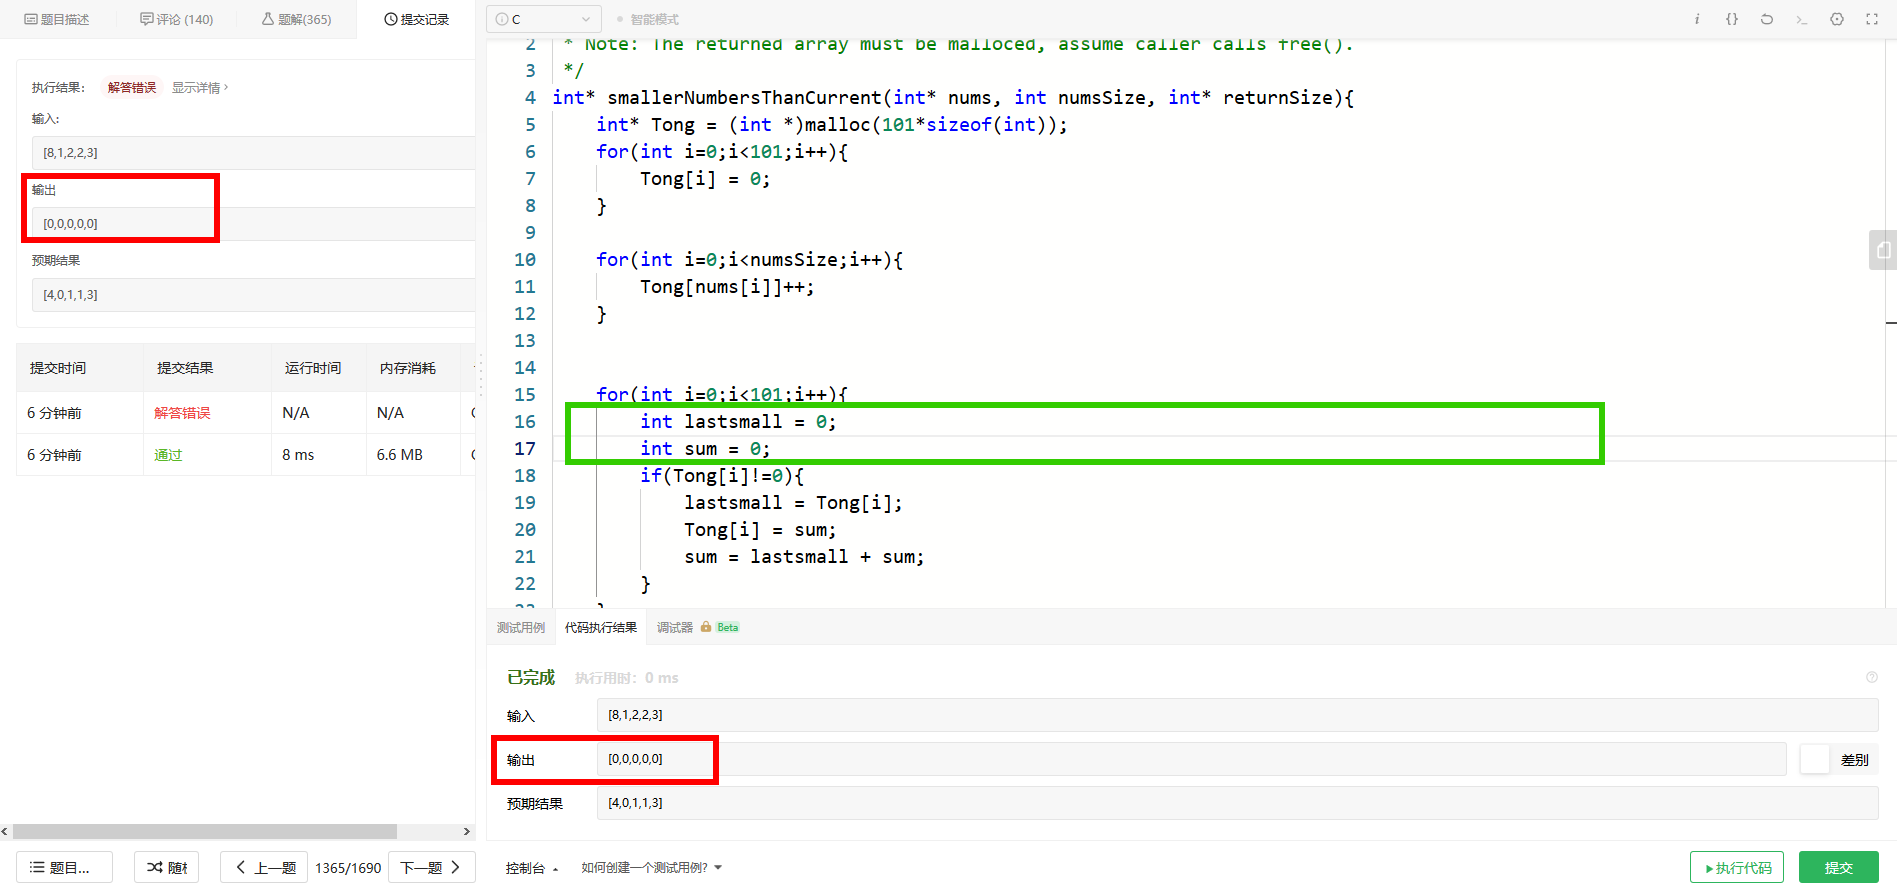The width and height of the screenshot is (1897, 889).
Task: Click line number 10 in editor
Action: point(525,259)
